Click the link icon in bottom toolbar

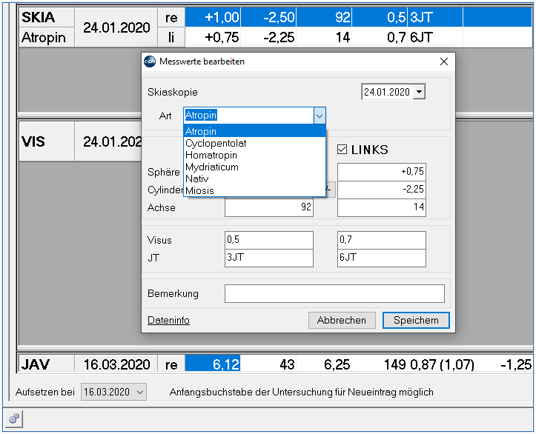pyautogui.click(x=14, y=419)
